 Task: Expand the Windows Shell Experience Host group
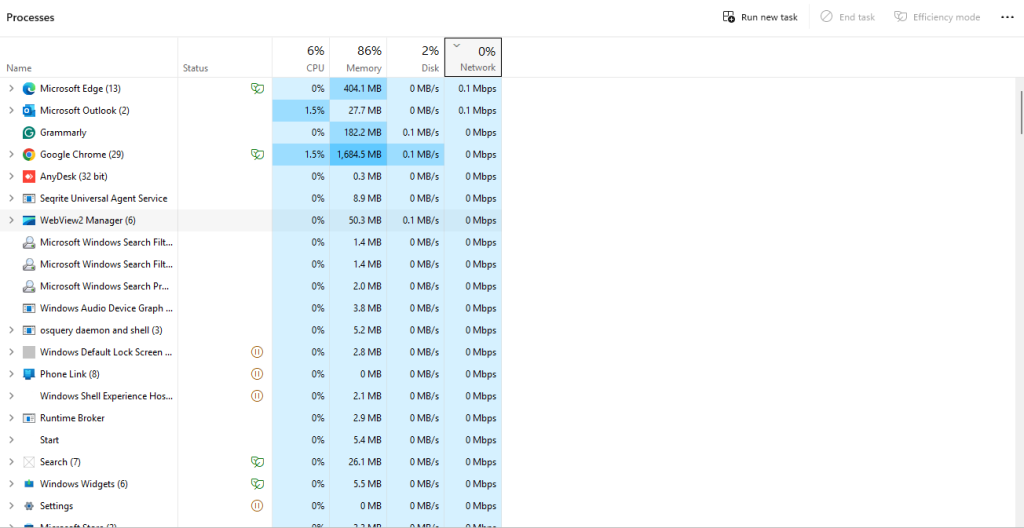pos(10,396)
